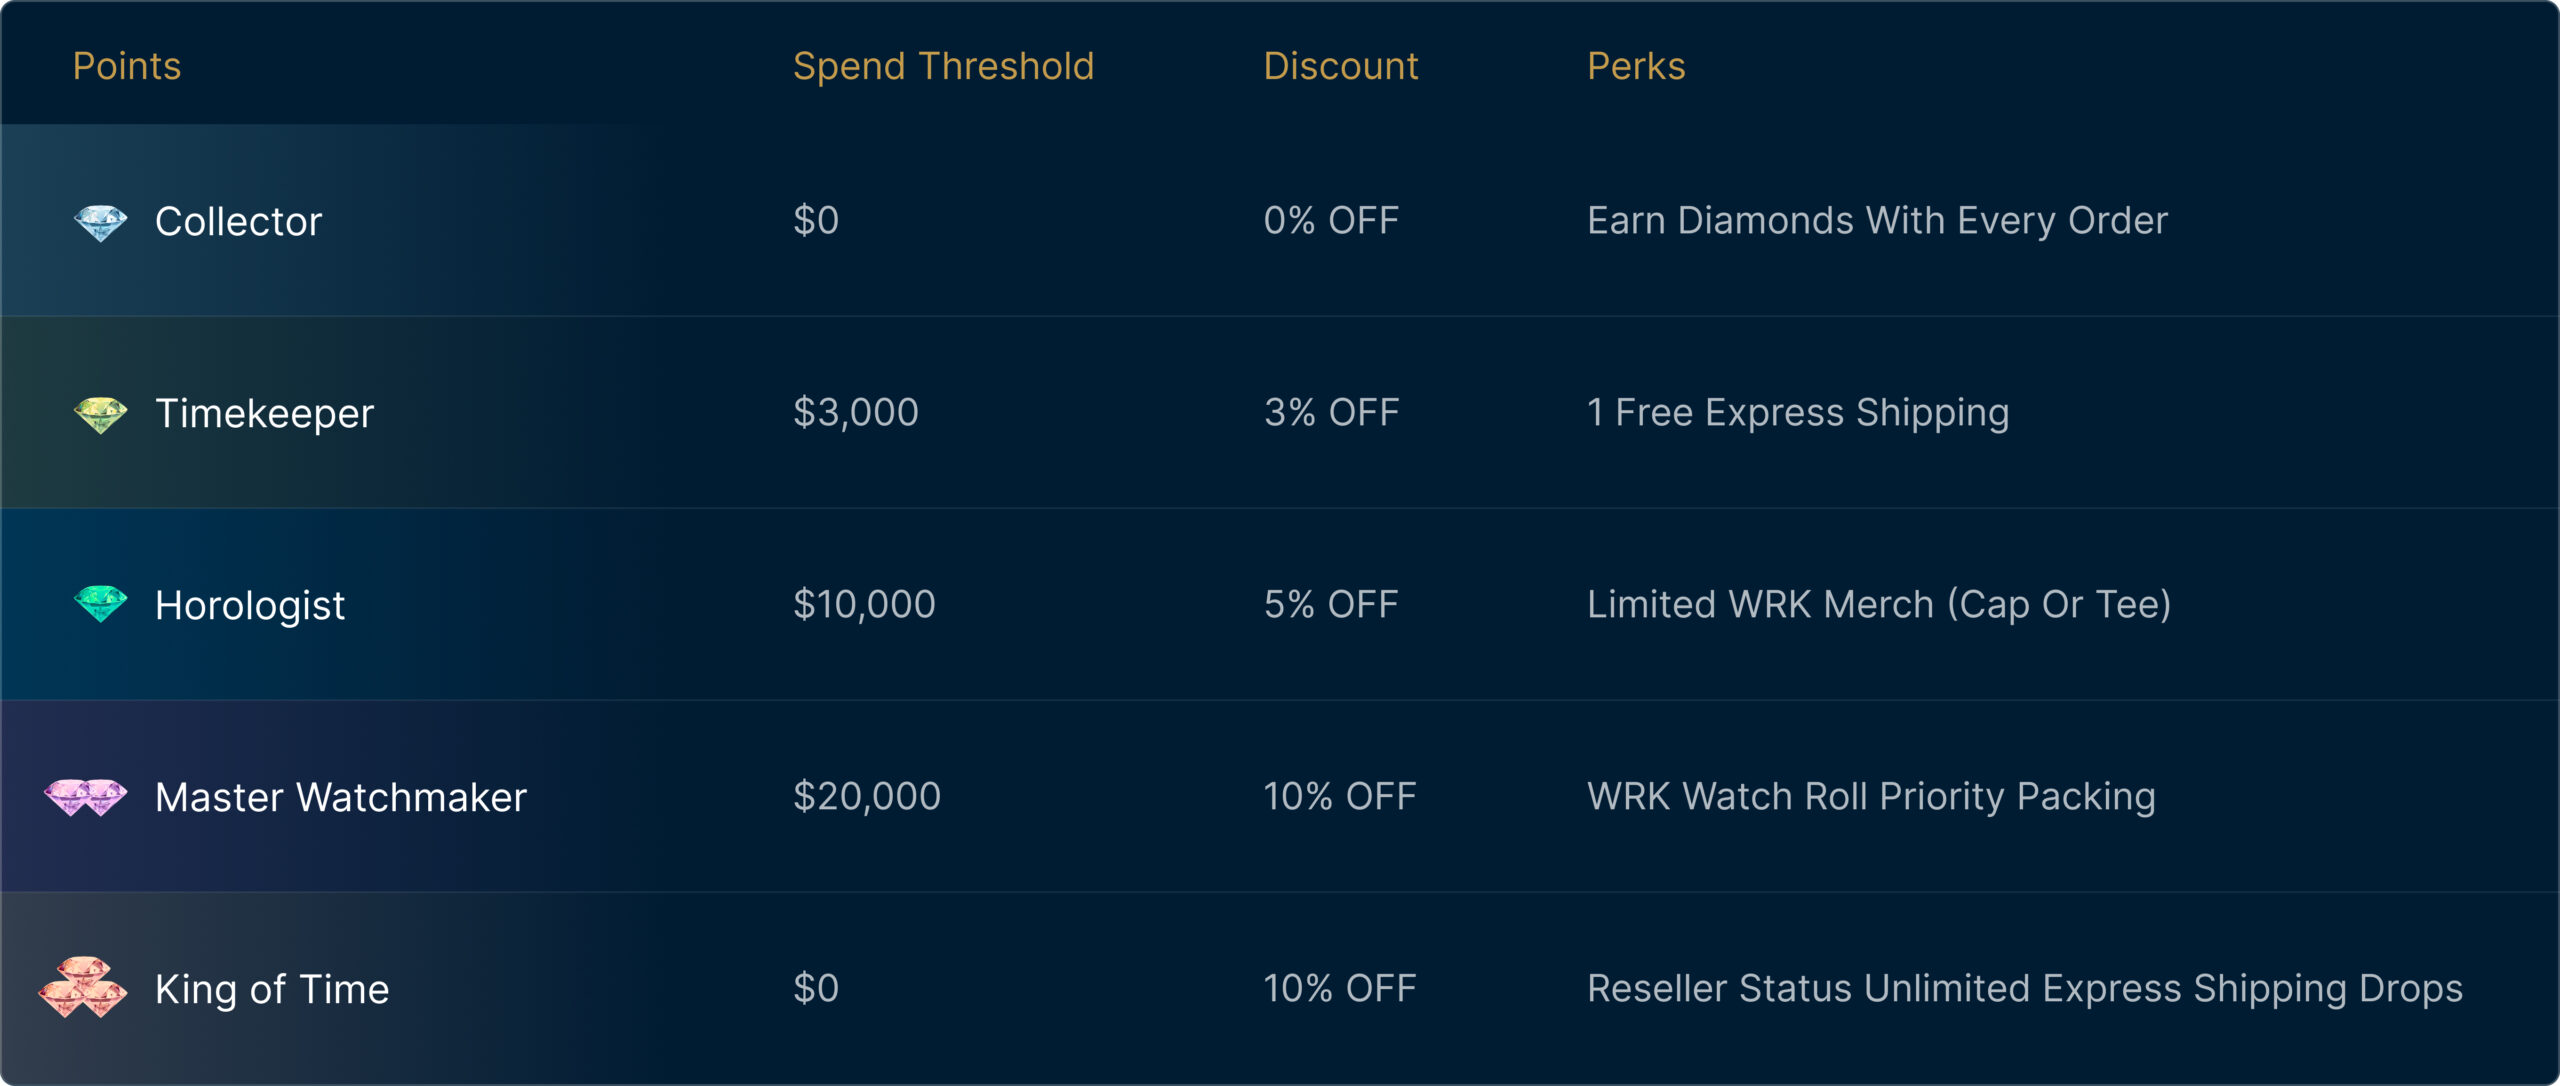Select the Horologist tier name
Image resolution: width=2560 pixels, height=1086 pixels.
250,605
